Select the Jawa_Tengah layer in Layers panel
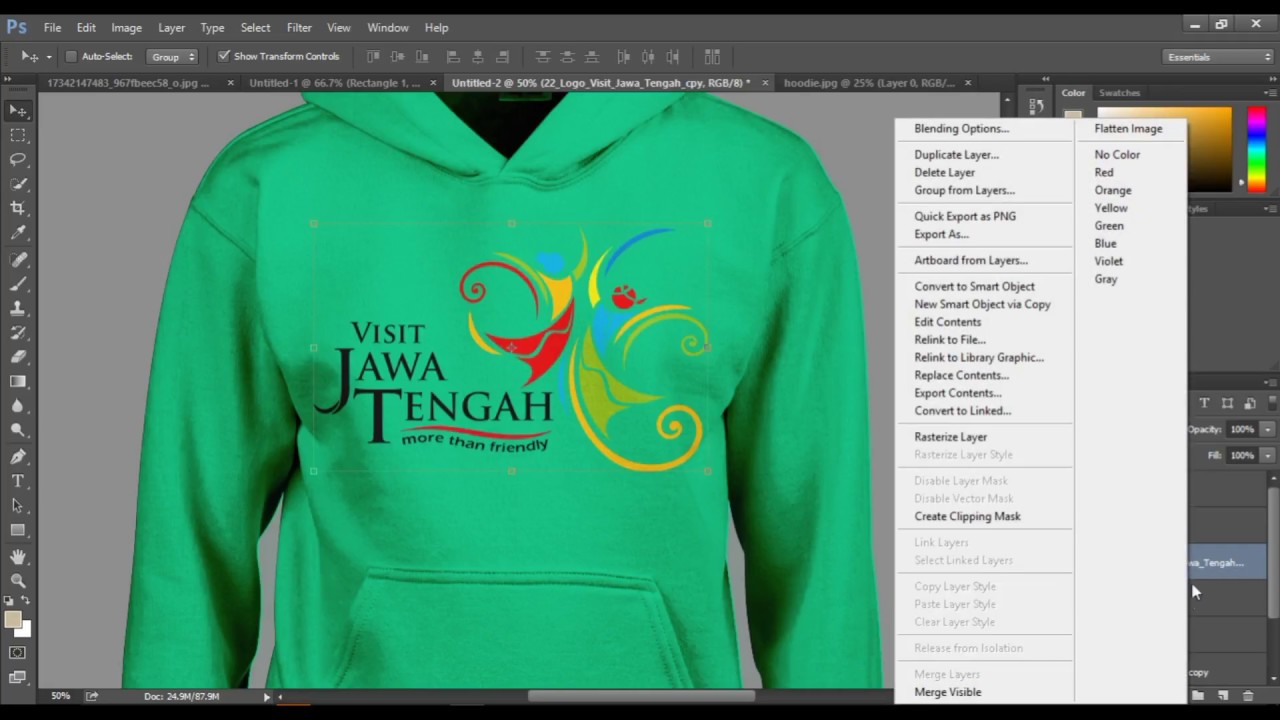1280x720 pixels. (1227, 563)
